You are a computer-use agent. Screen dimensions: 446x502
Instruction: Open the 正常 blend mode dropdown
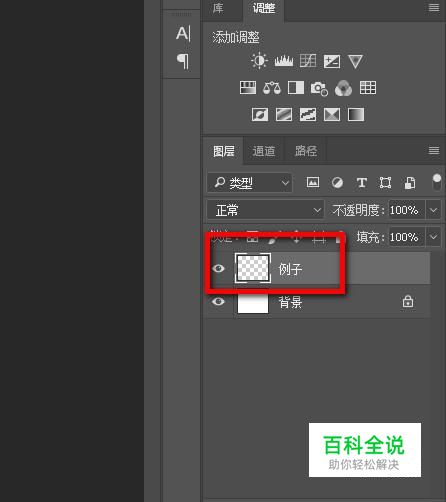pos(265,210)
